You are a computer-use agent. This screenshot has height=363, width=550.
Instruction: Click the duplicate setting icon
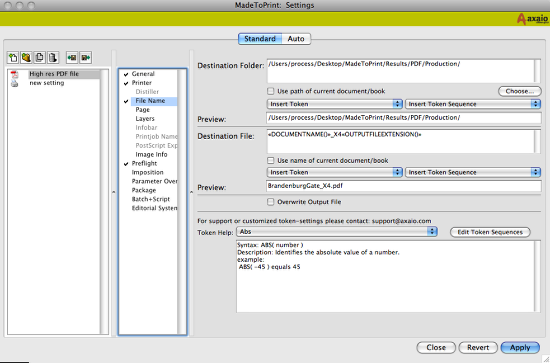(x=40, y=58)
